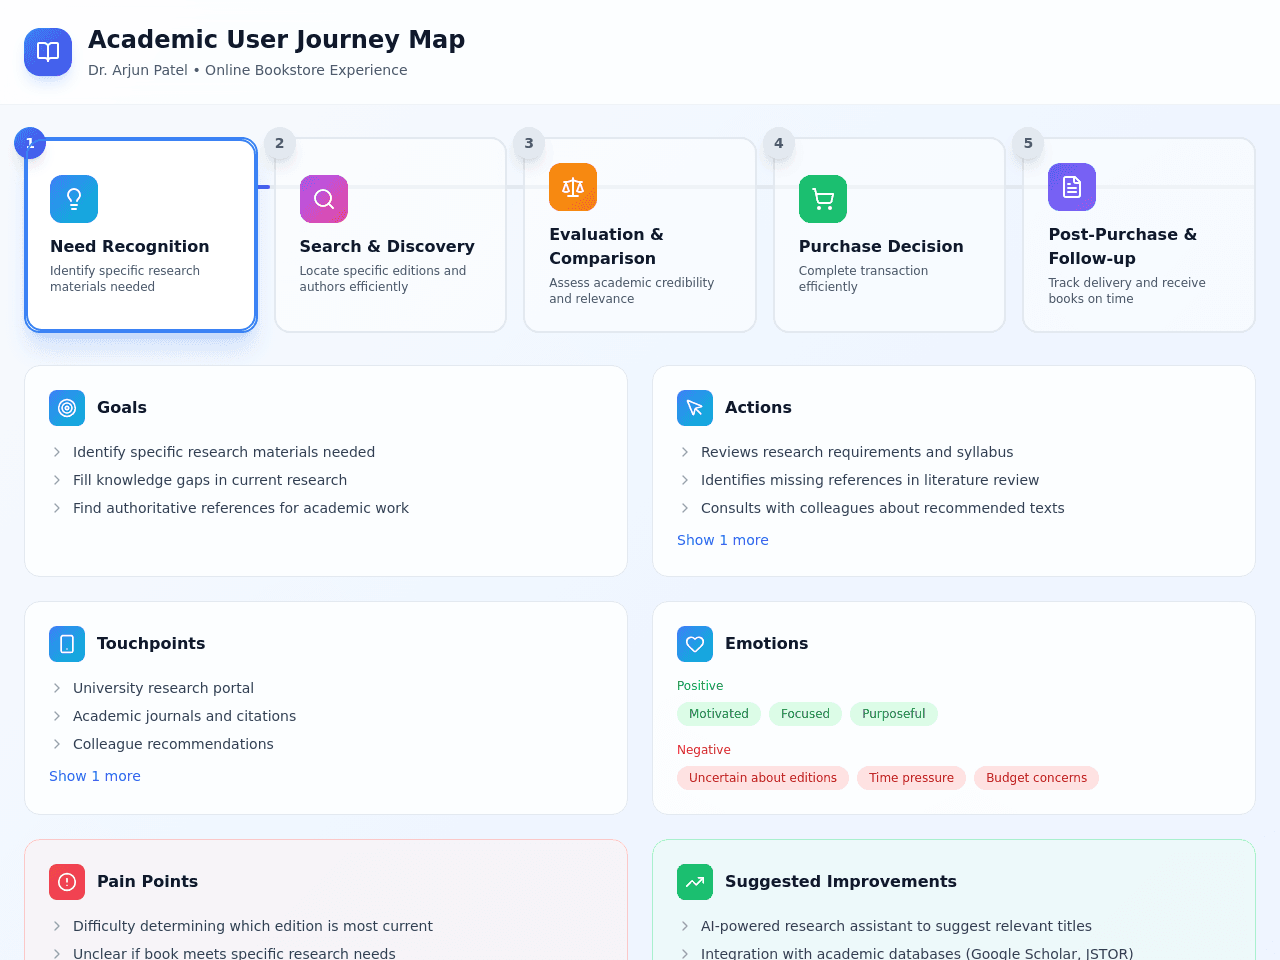This screenshot has height=960, width=1280.
Task: Click the Academic User Journey Map title
Action: 276,39
